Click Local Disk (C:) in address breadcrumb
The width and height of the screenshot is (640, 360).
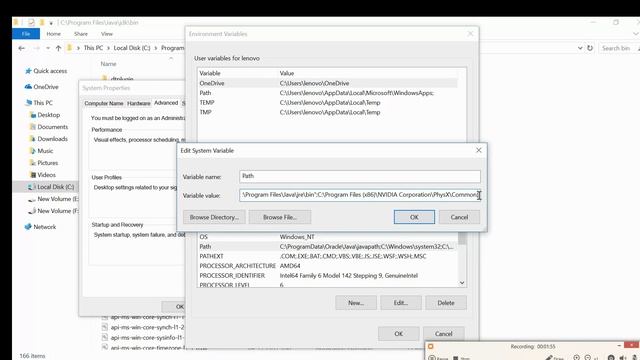[x=132, y=48]
